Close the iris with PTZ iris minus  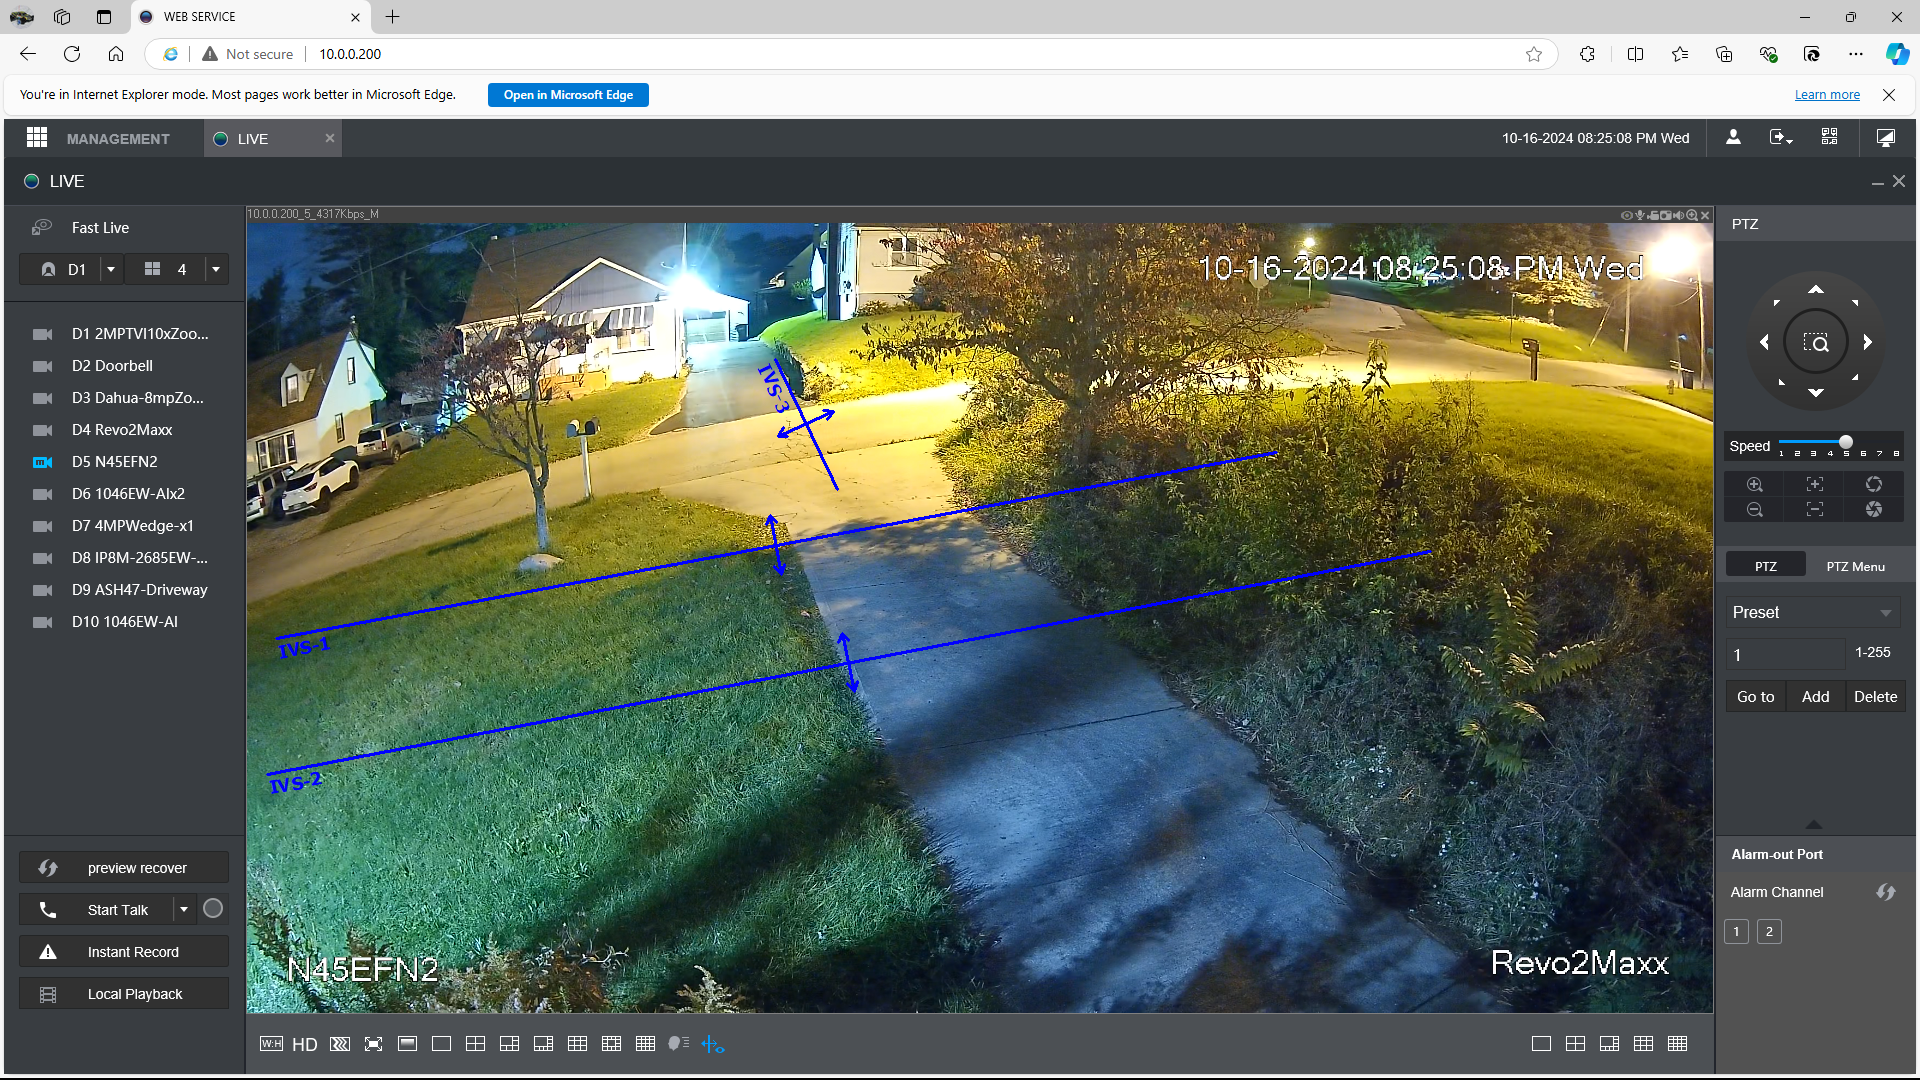1874,510
